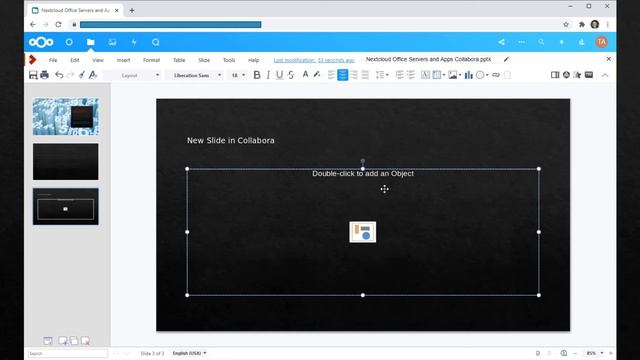Toggle italic formatting
Image resolution: width=640 pixels, height=360 pixels.
(x=268, y=75)
